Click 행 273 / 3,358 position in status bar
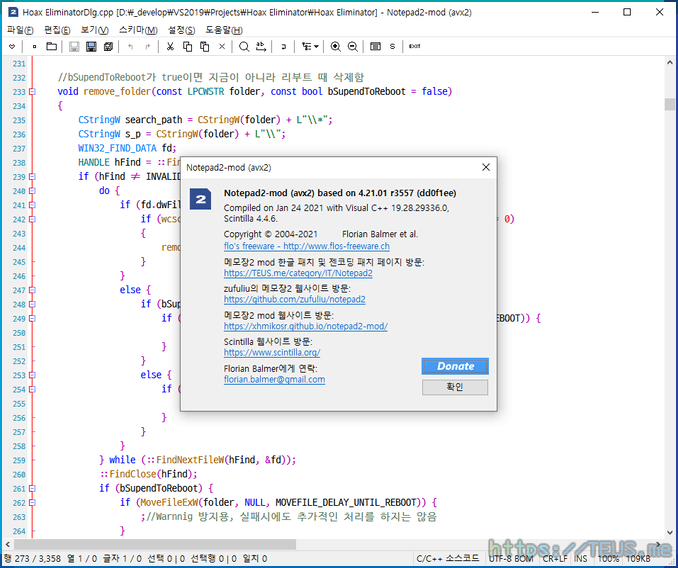This screenshot has width=678, height=568. point(32,558)
